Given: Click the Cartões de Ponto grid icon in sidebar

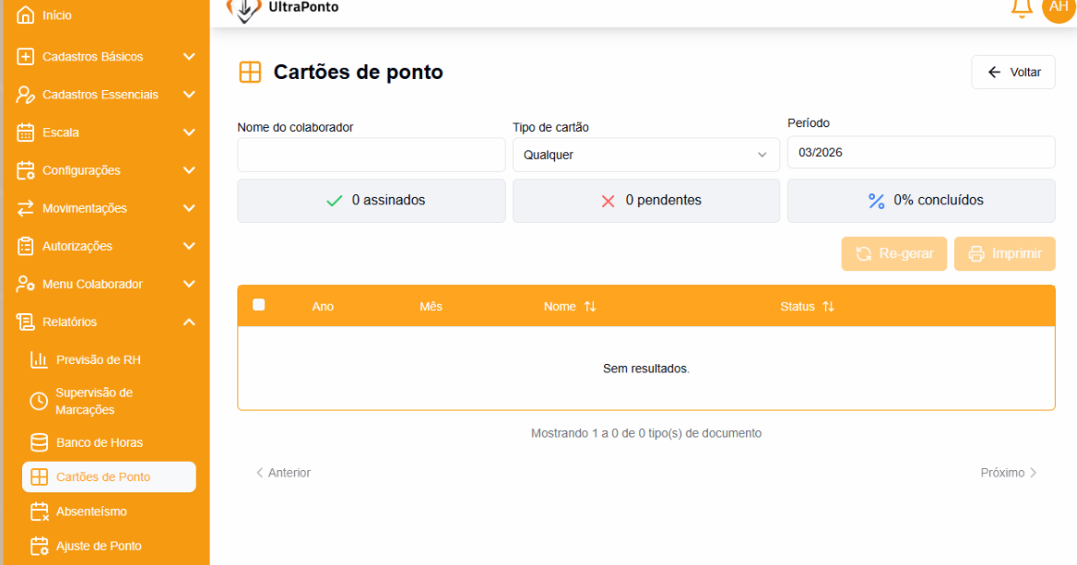Looking at the screenshot, I should click(x=39, y=477).
